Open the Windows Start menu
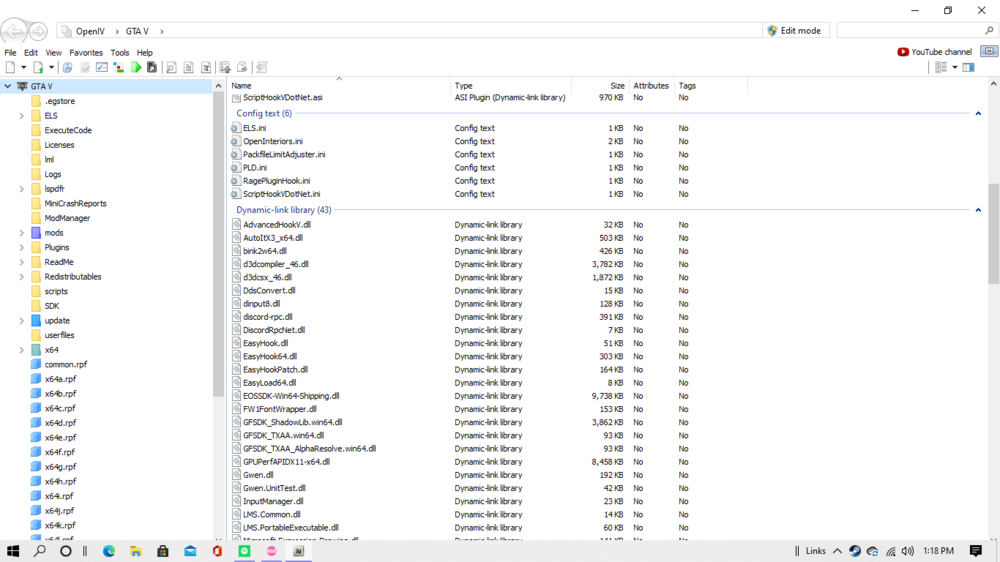 [x=13, y=551]
